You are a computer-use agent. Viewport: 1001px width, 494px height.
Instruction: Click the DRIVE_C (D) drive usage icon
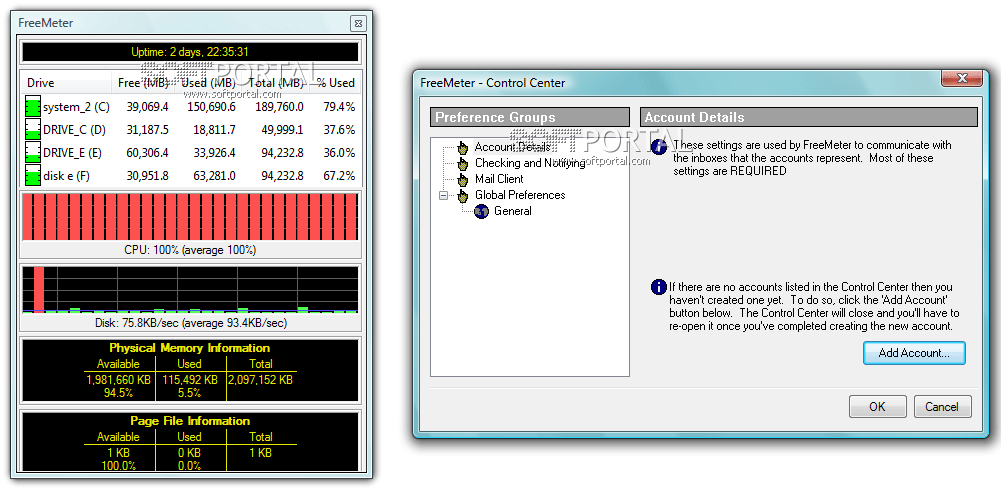(33, 130)
